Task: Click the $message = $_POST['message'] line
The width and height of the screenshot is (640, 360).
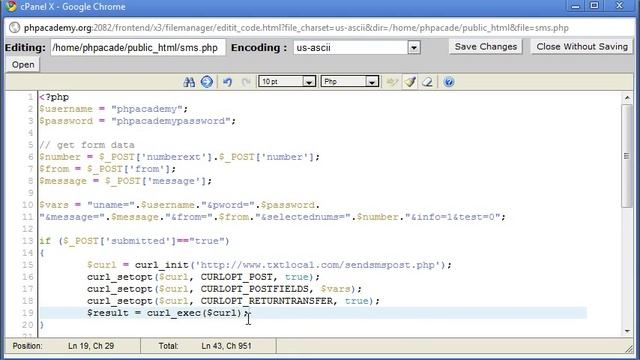Action: click(126, 181)
